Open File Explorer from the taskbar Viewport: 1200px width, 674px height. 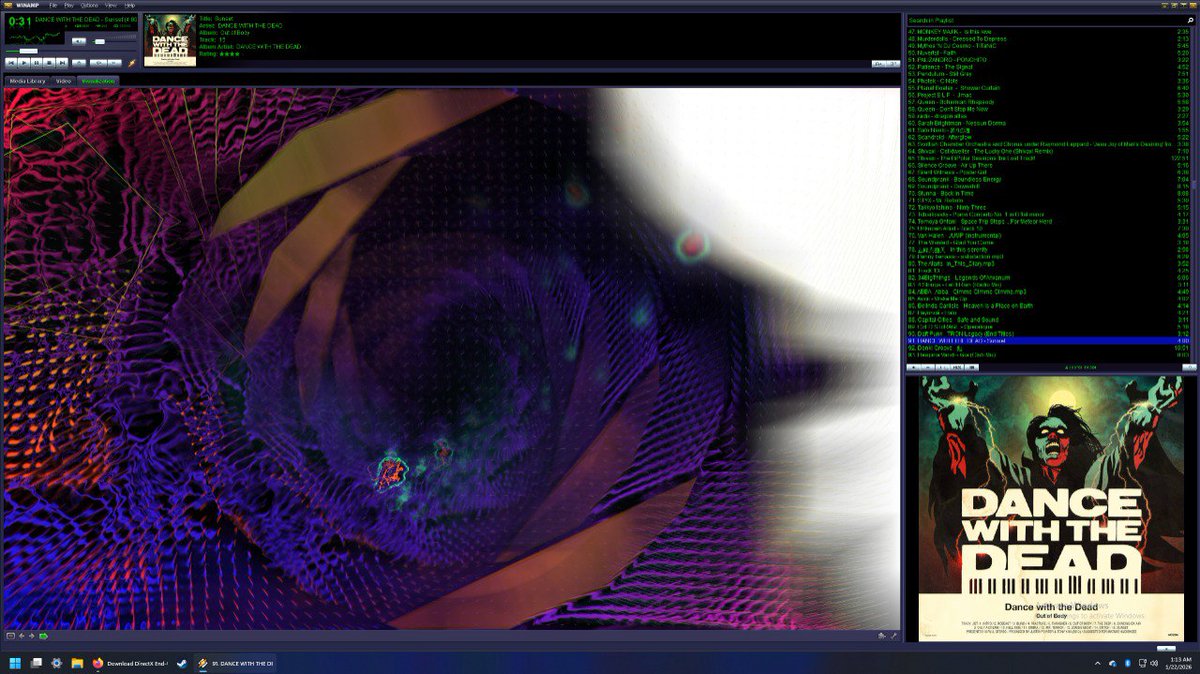77,663
